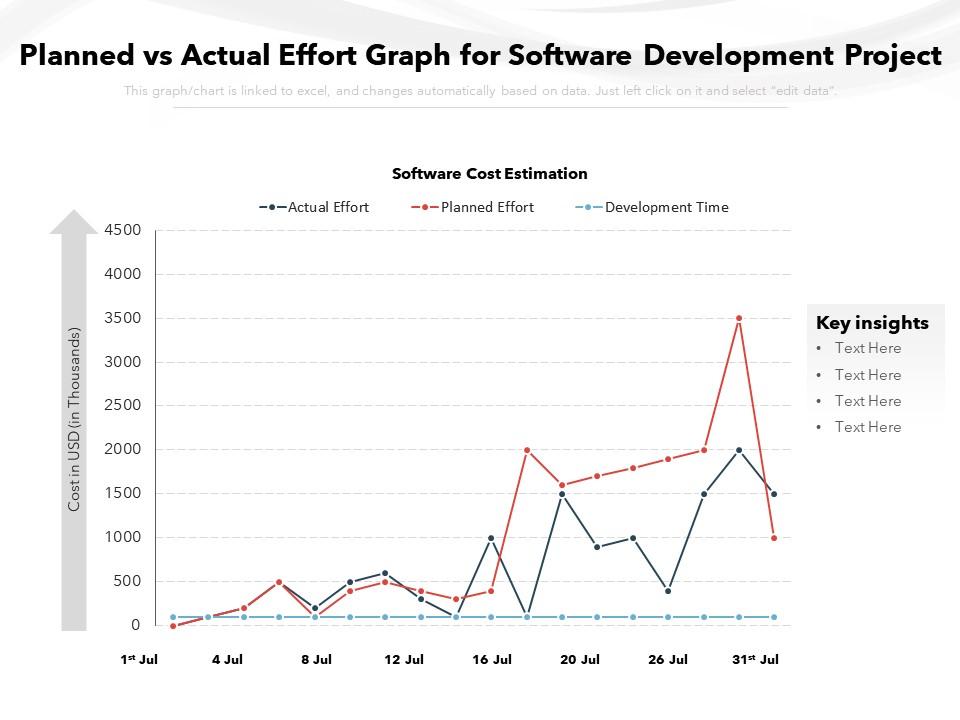Click the light blue Development Time legend marker

pos(589,208)
